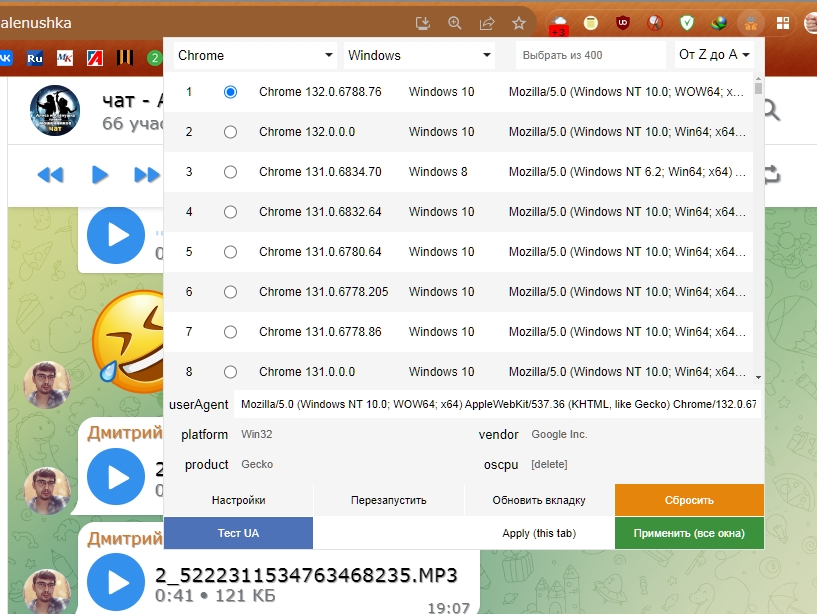Click the oscpu field showing [delete]
Viewport: 817px width, 614px height.
643,464
